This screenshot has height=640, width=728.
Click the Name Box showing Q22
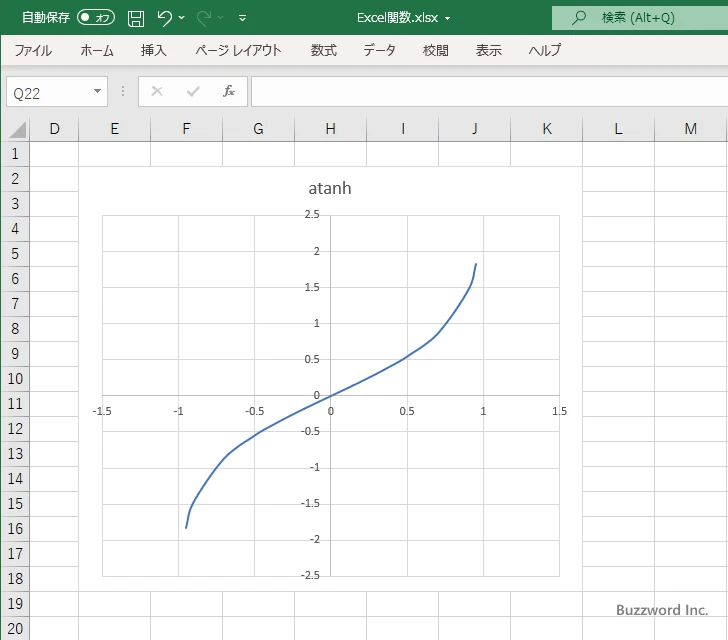(49, 92)
